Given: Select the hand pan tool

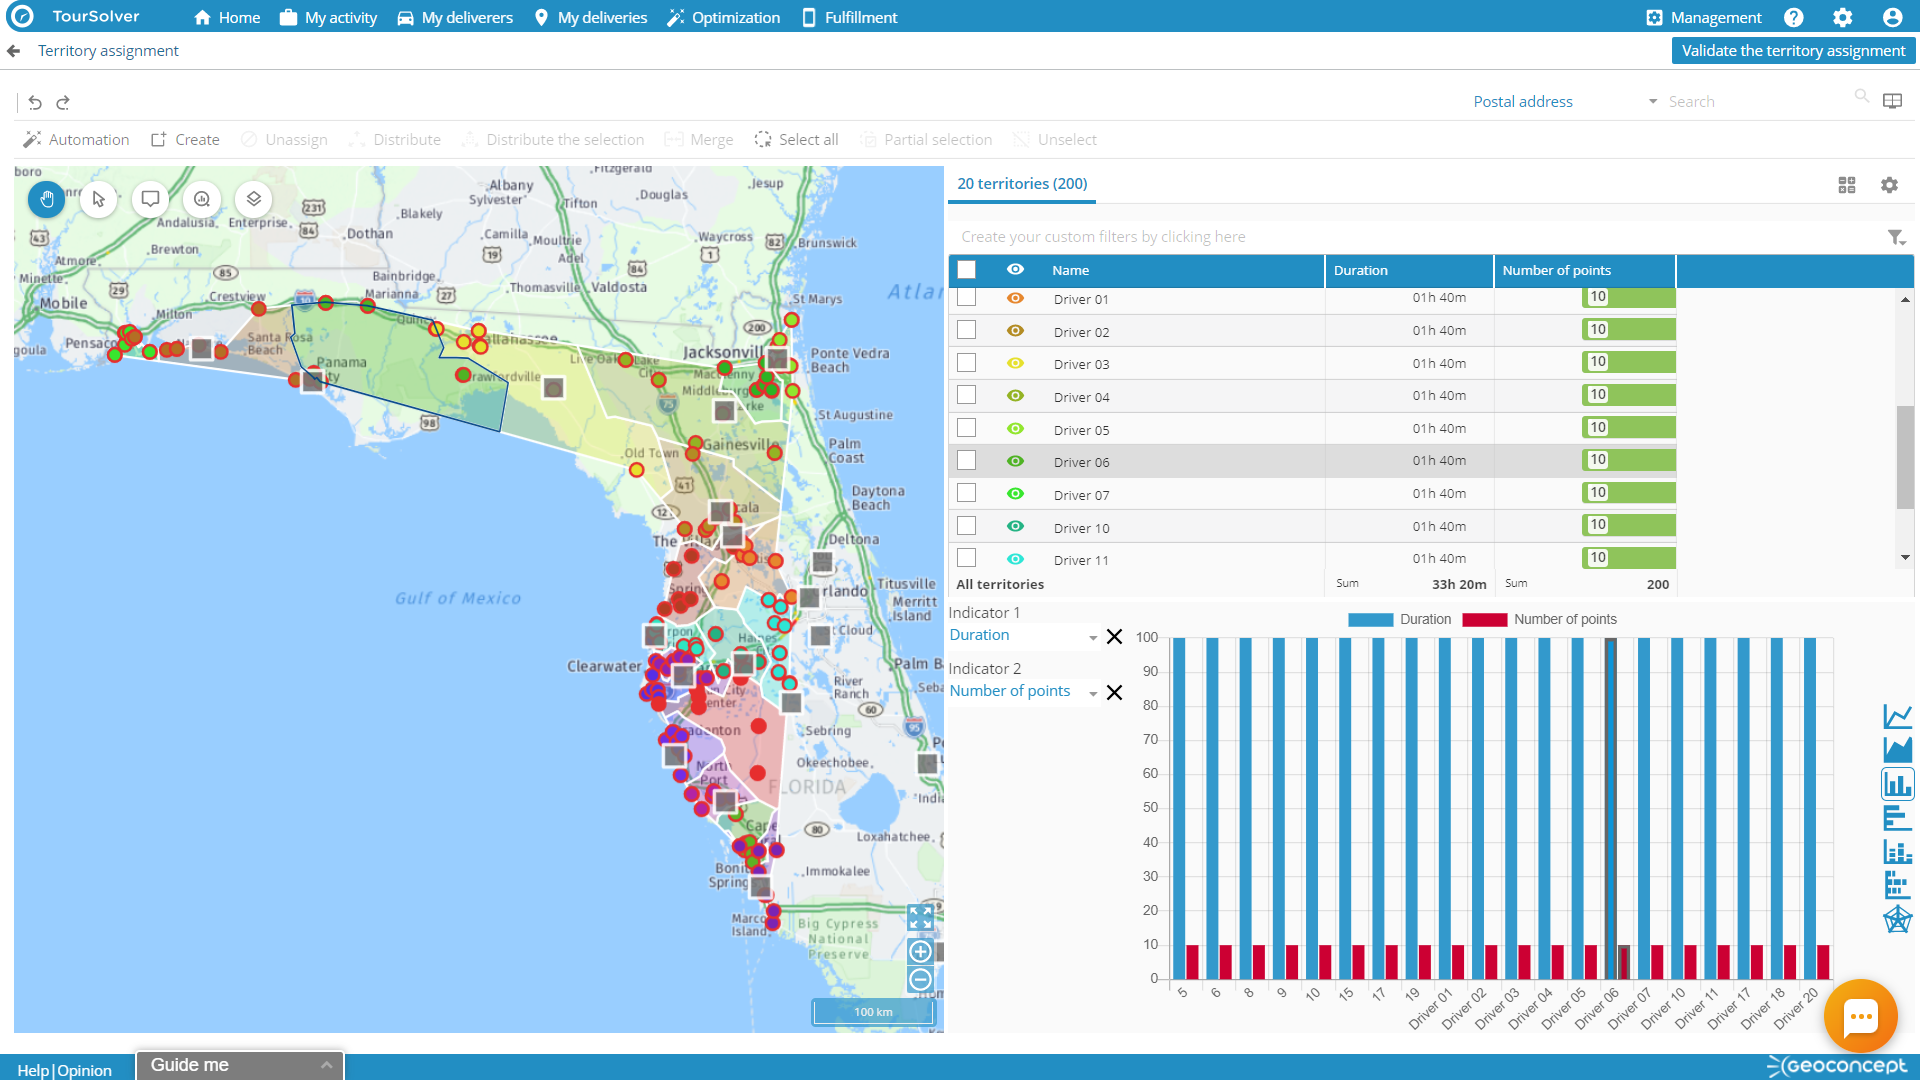Looking at the screenshot, I should [x=46, y=199].
